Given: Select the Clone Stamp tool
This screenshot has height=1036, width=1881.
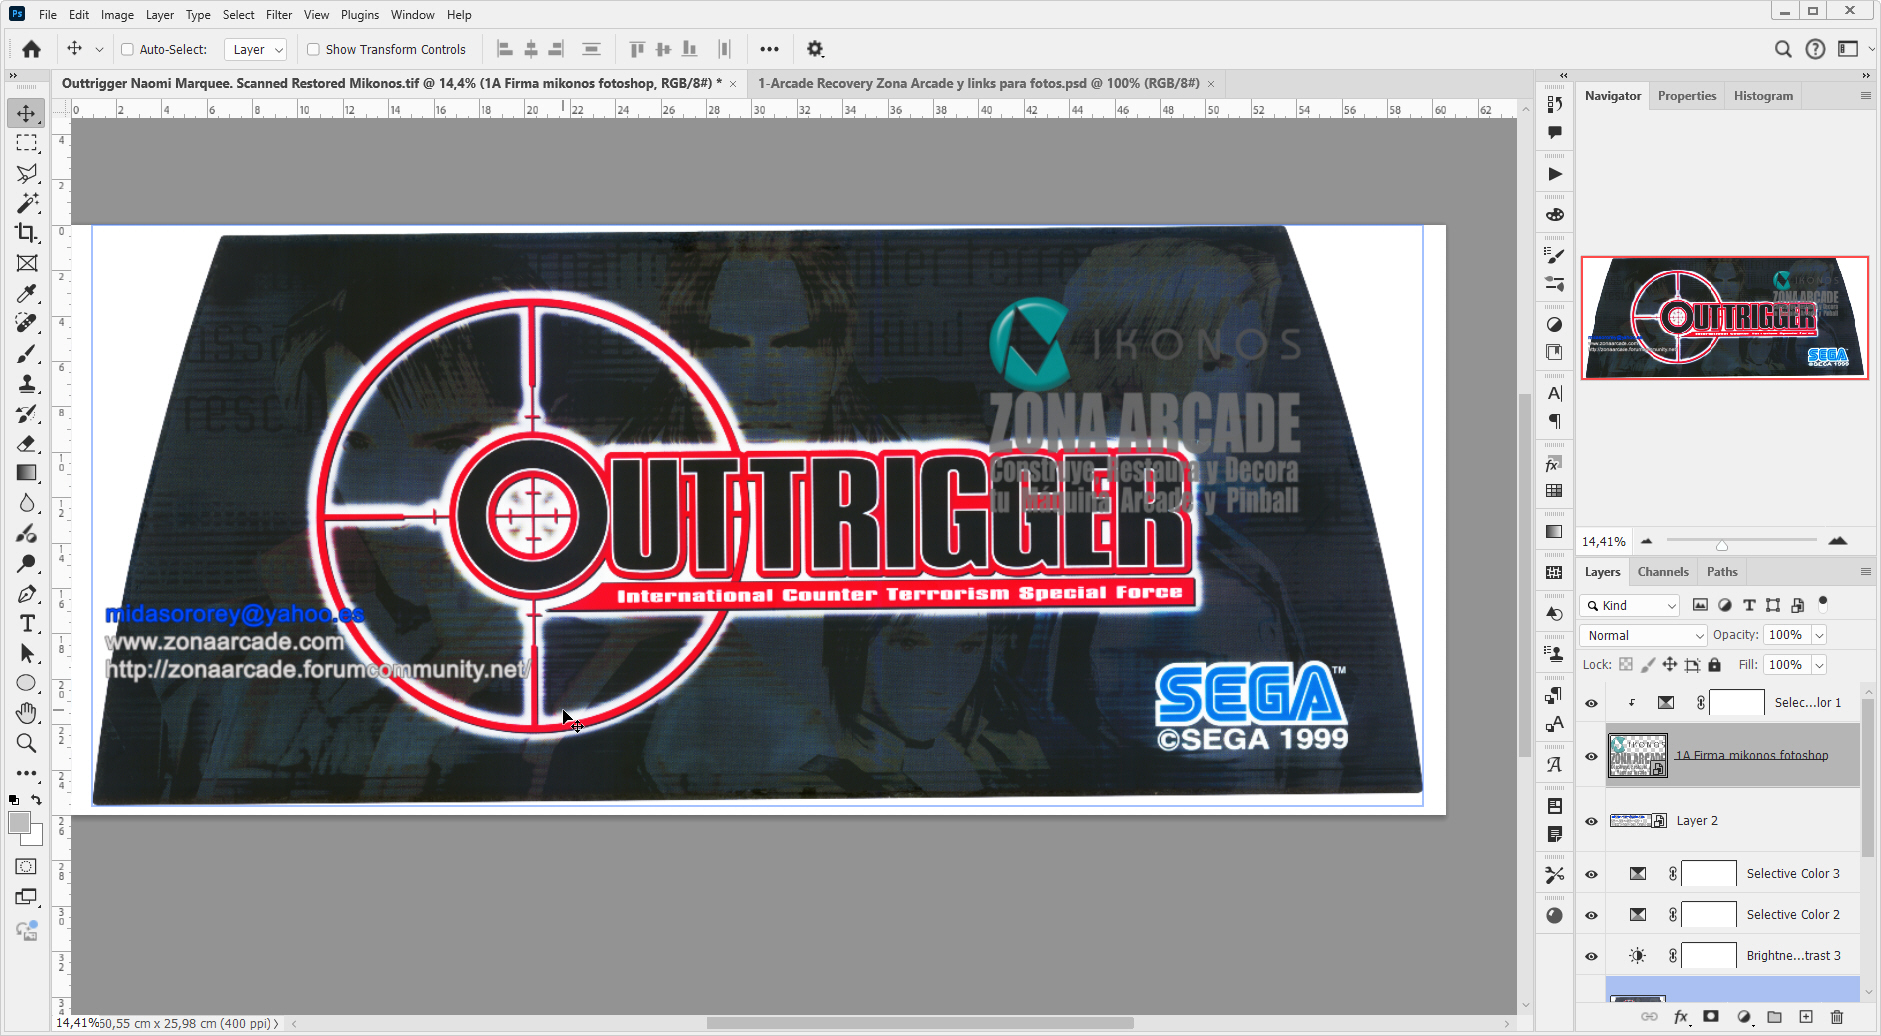Looking at the screenshot, I should [27, 384].
